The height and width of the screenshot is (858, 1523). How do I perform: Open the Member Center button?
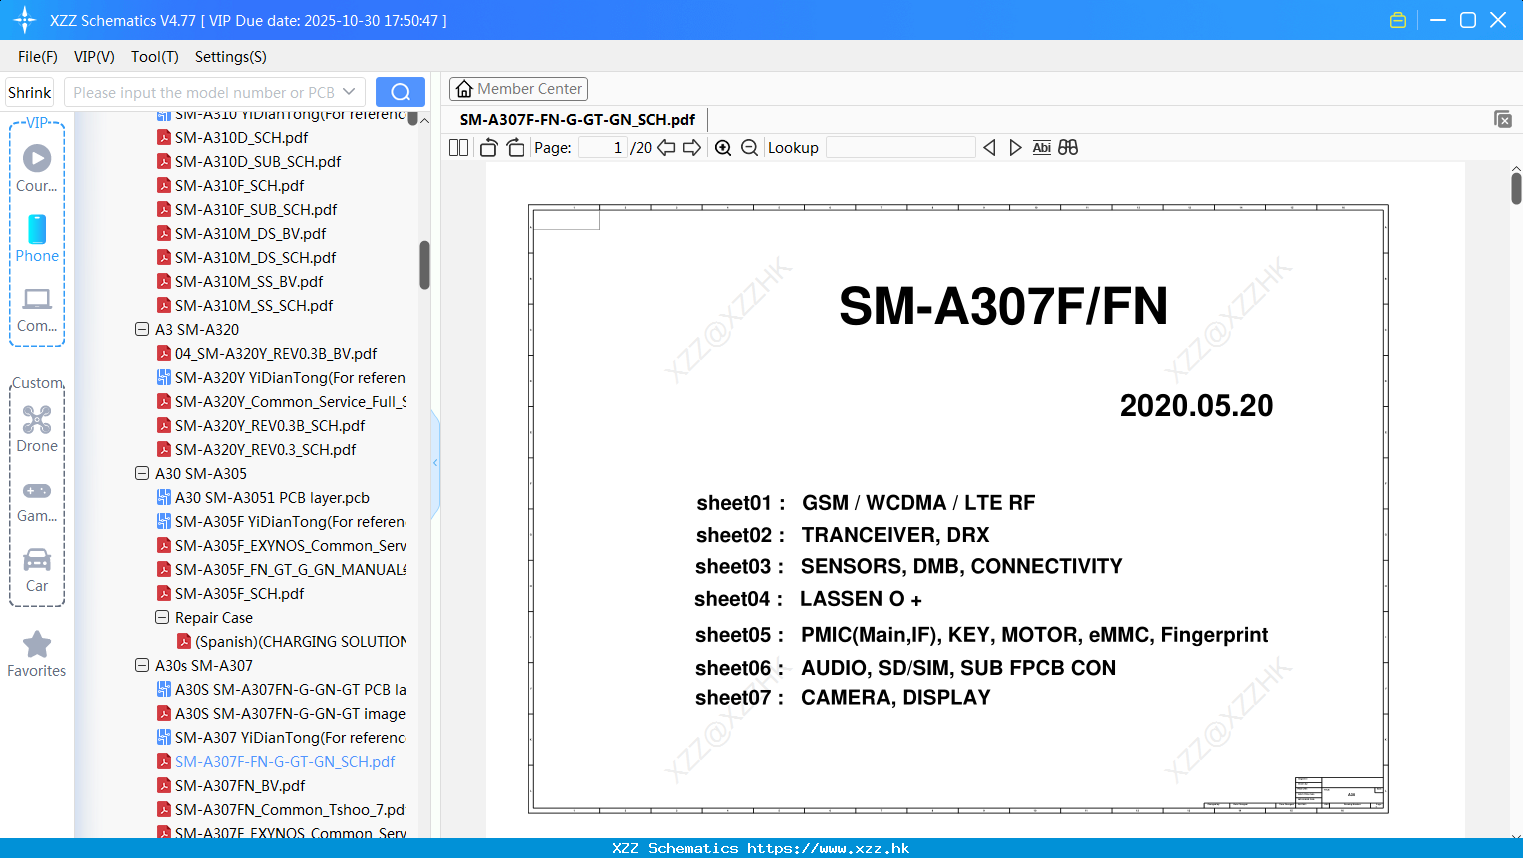tap(518, 89)
